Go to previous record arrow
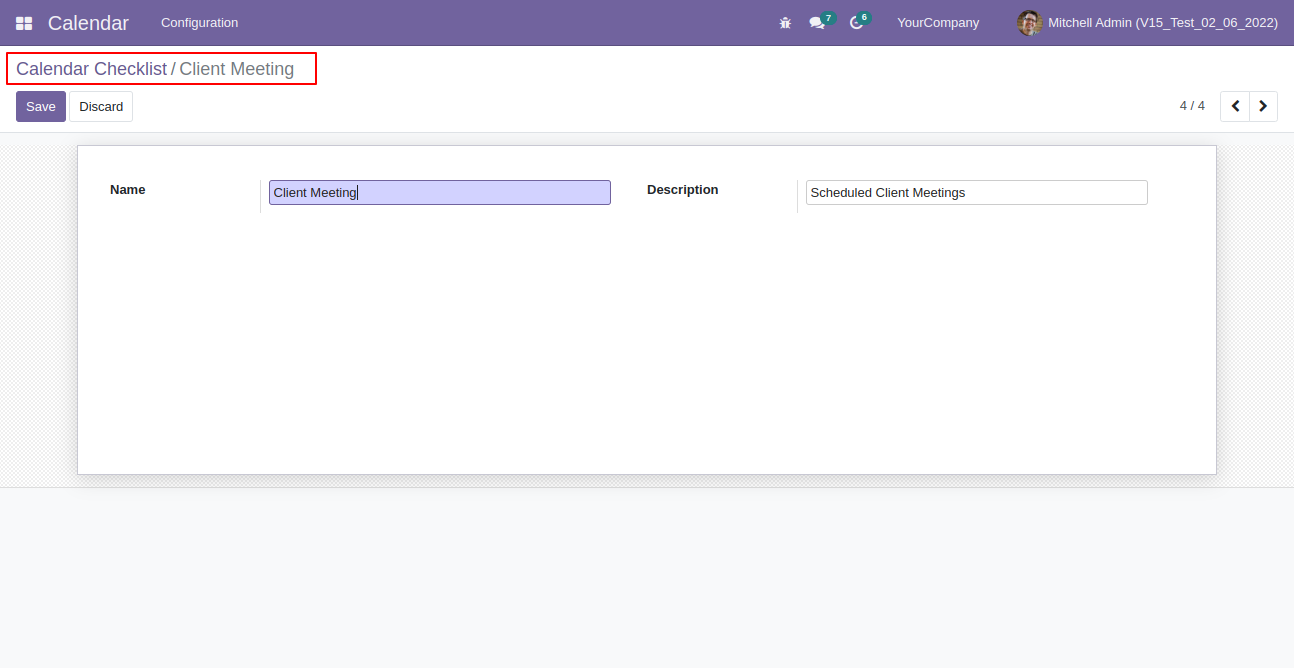The width and height of the screenshot is (1294, 668). [x=1235, y=106]
